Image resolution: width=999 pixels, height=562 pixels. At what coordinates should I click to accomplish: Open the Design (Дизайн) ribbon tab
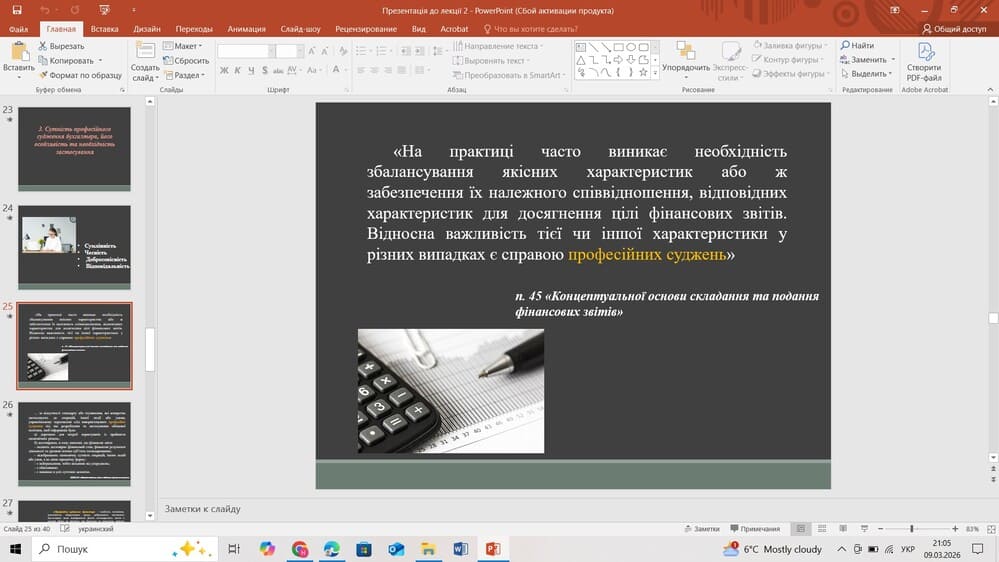point(146,29)
